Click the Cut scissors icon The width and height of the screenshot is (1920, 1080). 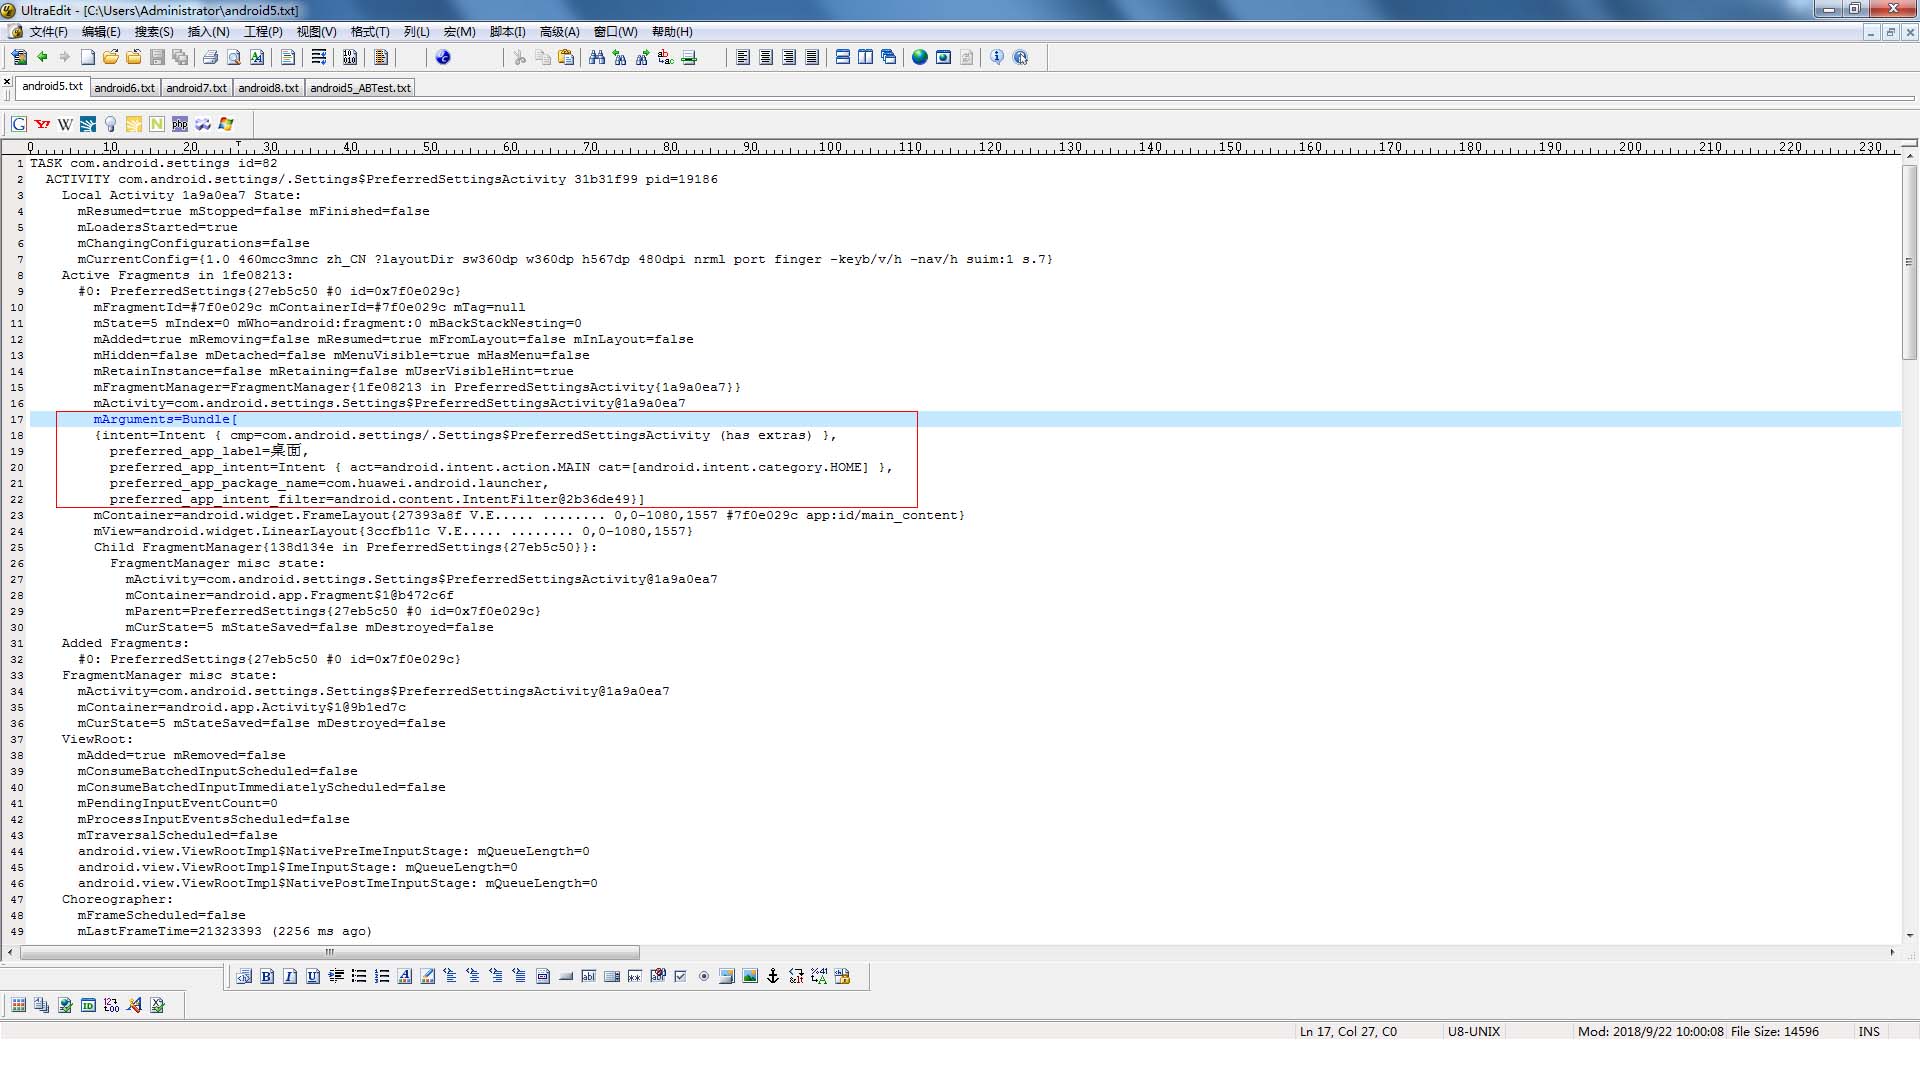click(519, 57)
